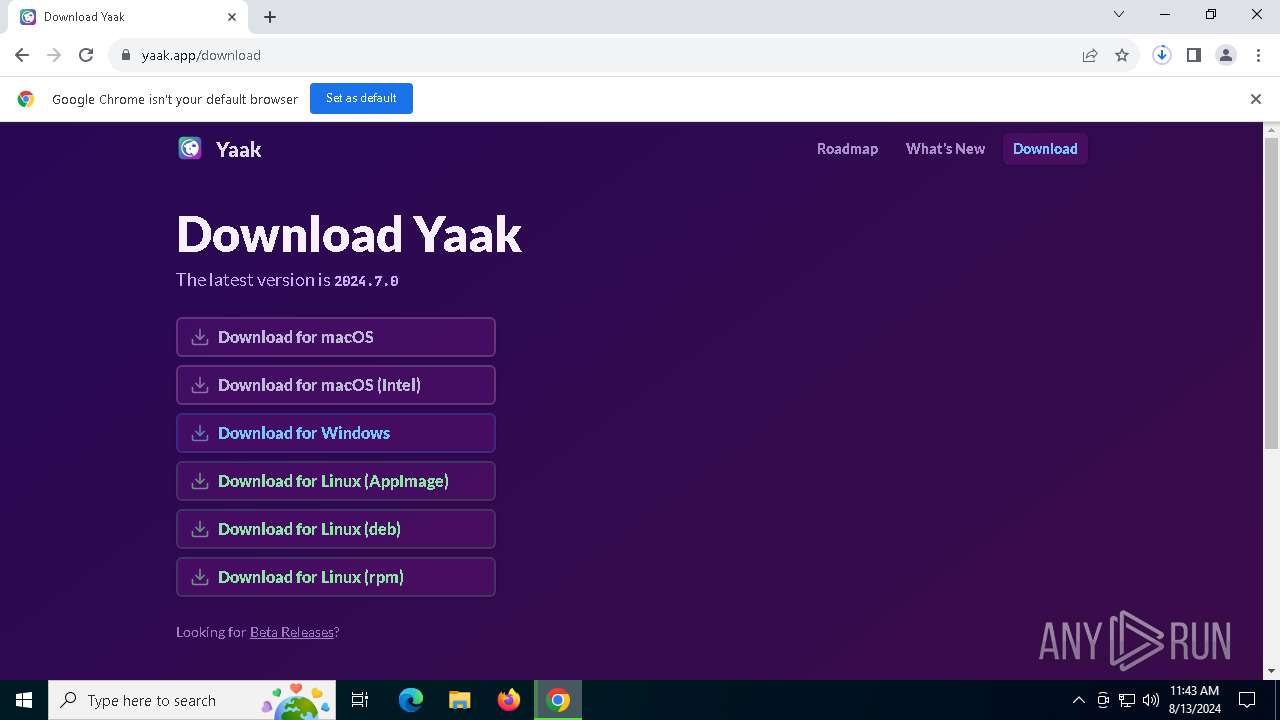Download Yaak for macOS (Intel)
Viewport: 1280px width, 720px height.
coord(336,385)
